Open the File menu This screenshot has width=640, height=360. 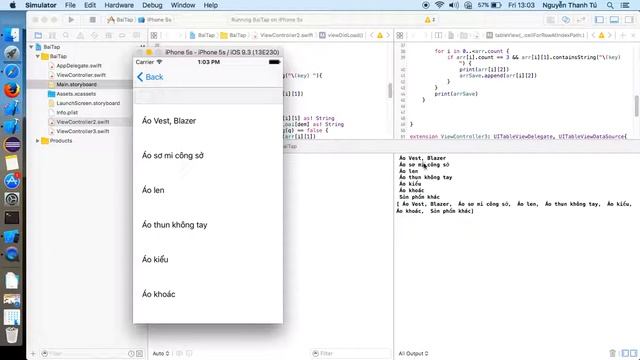click(x=70, y=5)
